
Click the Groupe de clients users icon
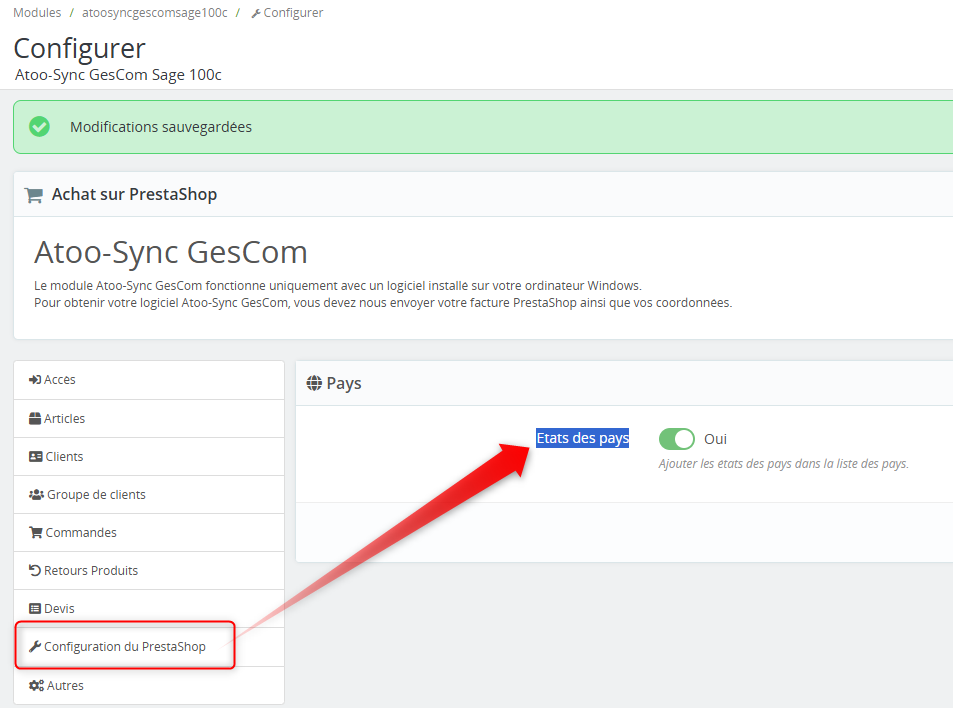coord(36,495)
